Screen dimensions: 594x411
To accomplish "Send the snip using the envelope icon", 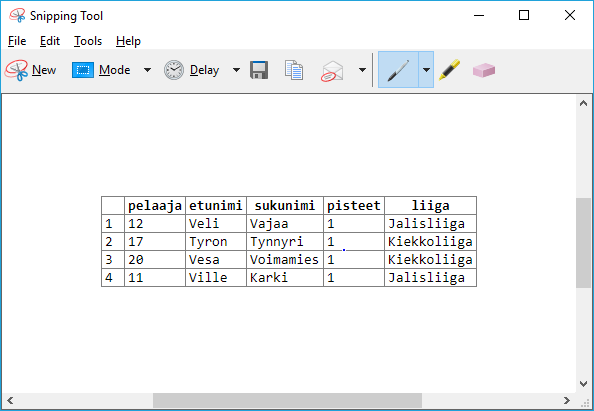I will pyautogui.click(x=332, y=71).
